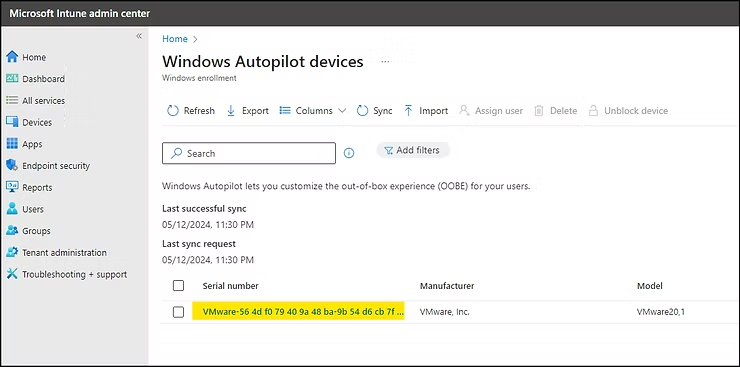Select the Devices icon in navigation
Viewport: 740px width, 367px height.
pos(12,122)
